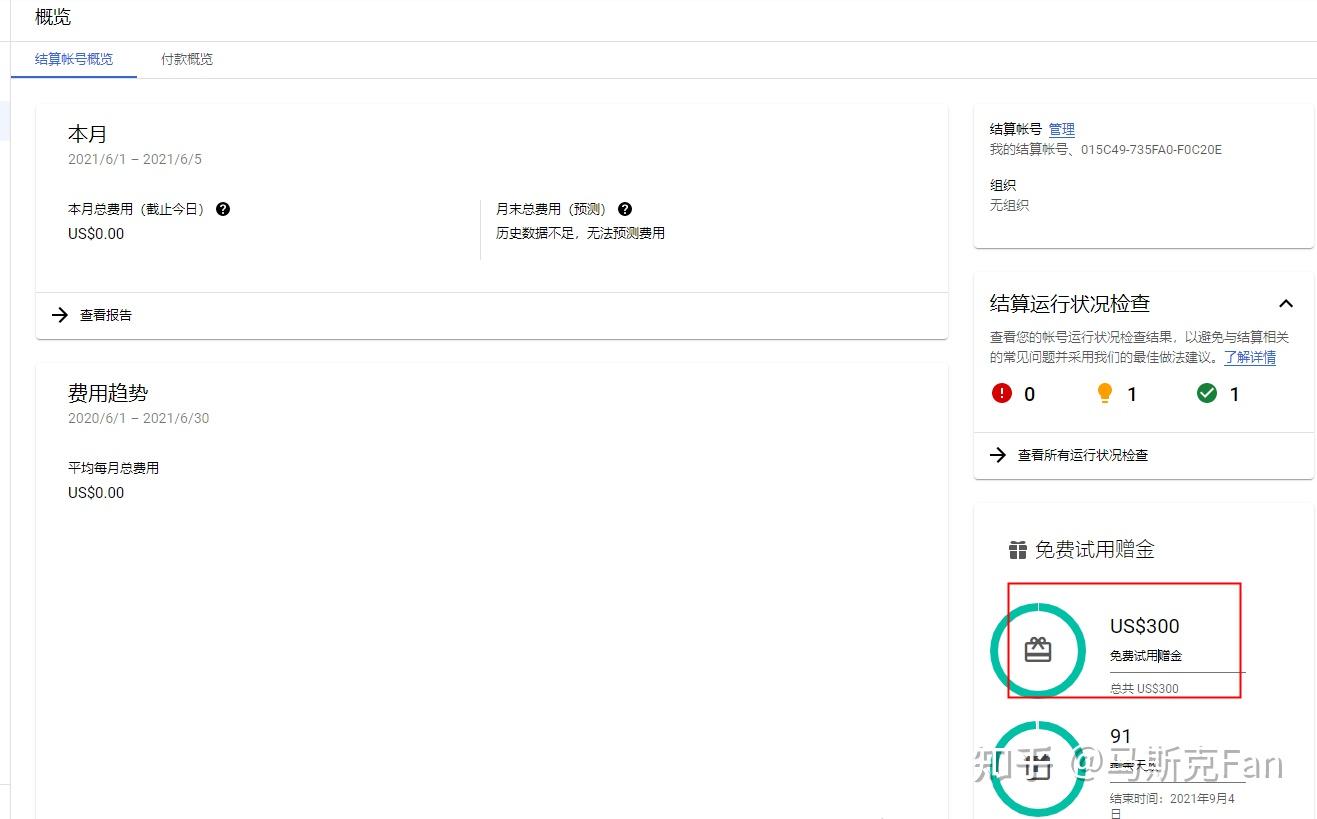Click the 无组织 value
Image resolution: width=1317 pixels, height=819 pixels.
[x=1009, y=205]
